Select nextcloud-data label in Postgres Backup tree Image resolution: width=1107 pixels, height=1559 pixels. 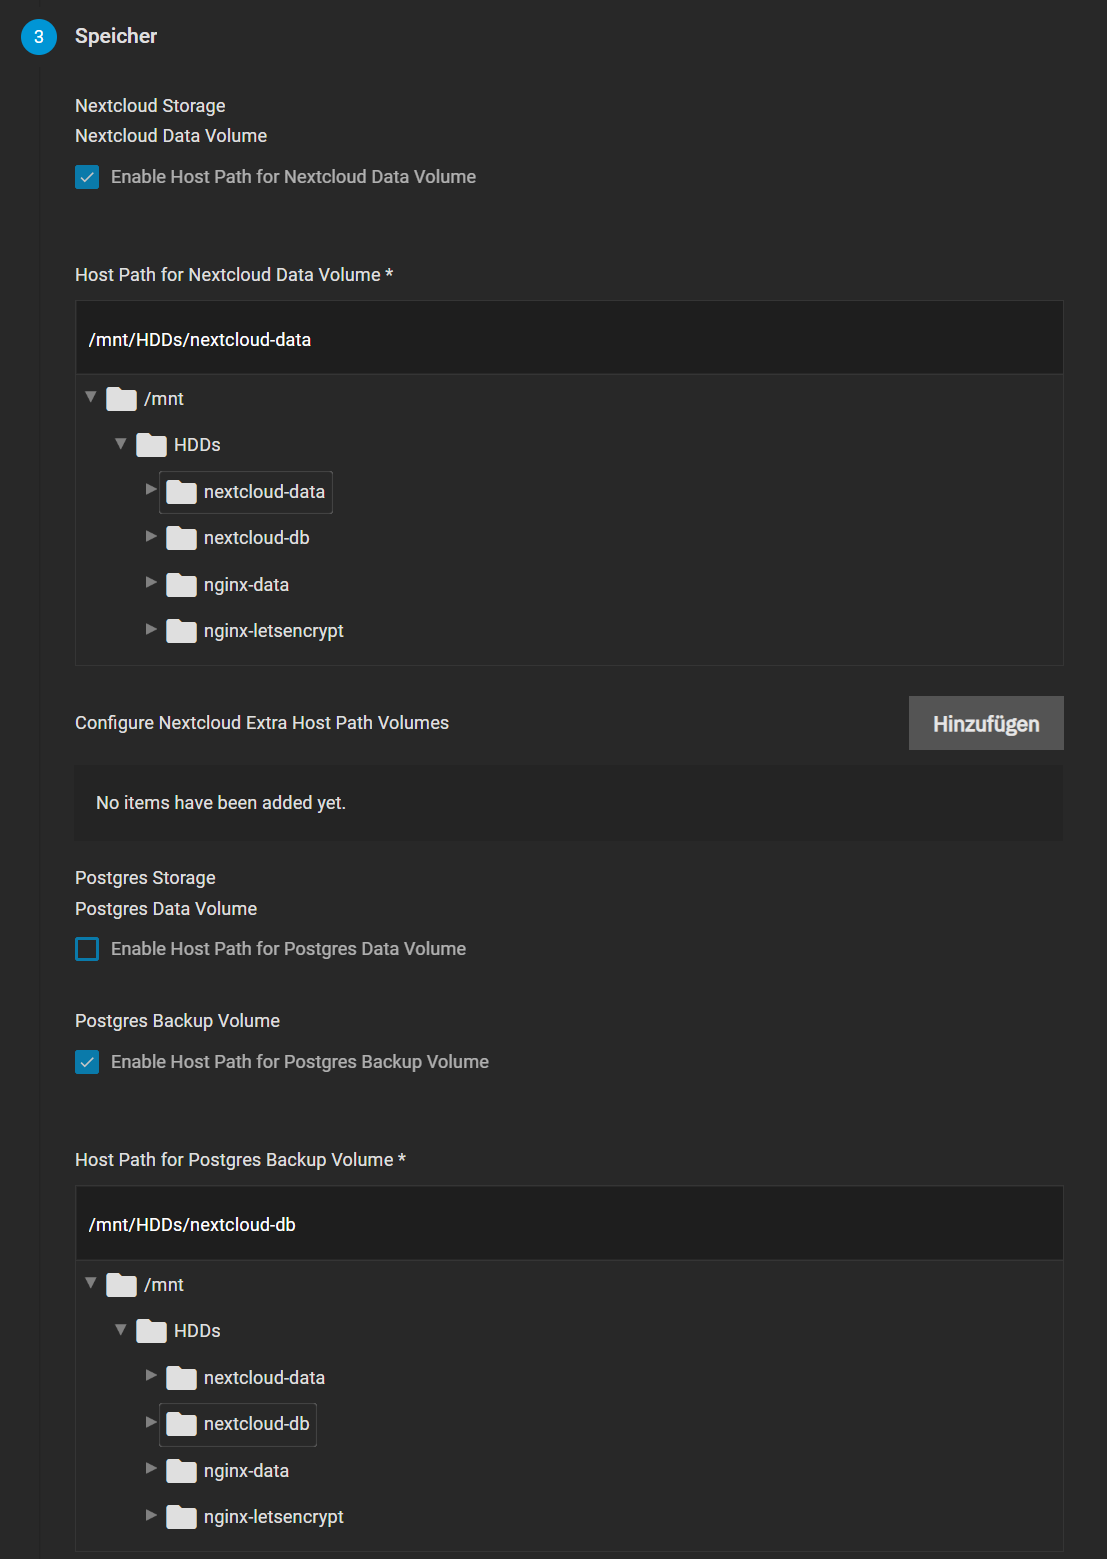coord(264,1378)
